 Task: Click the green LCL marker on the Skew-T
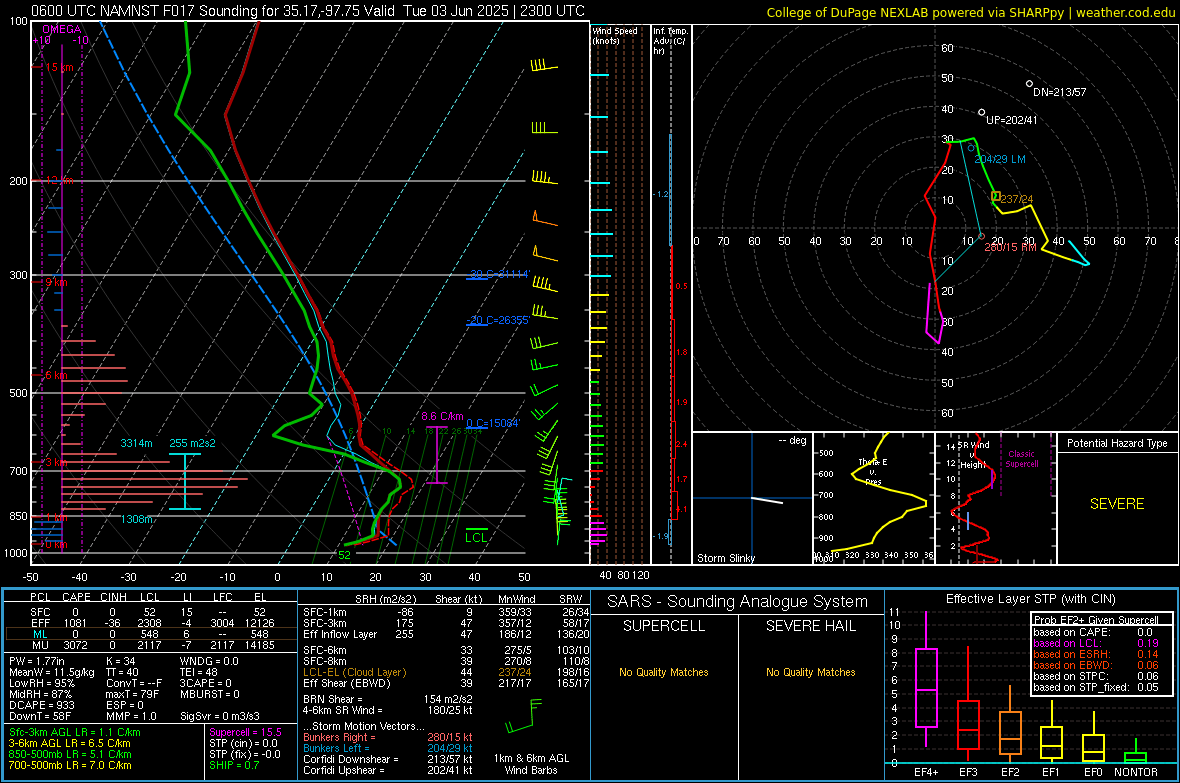[476, 537]
